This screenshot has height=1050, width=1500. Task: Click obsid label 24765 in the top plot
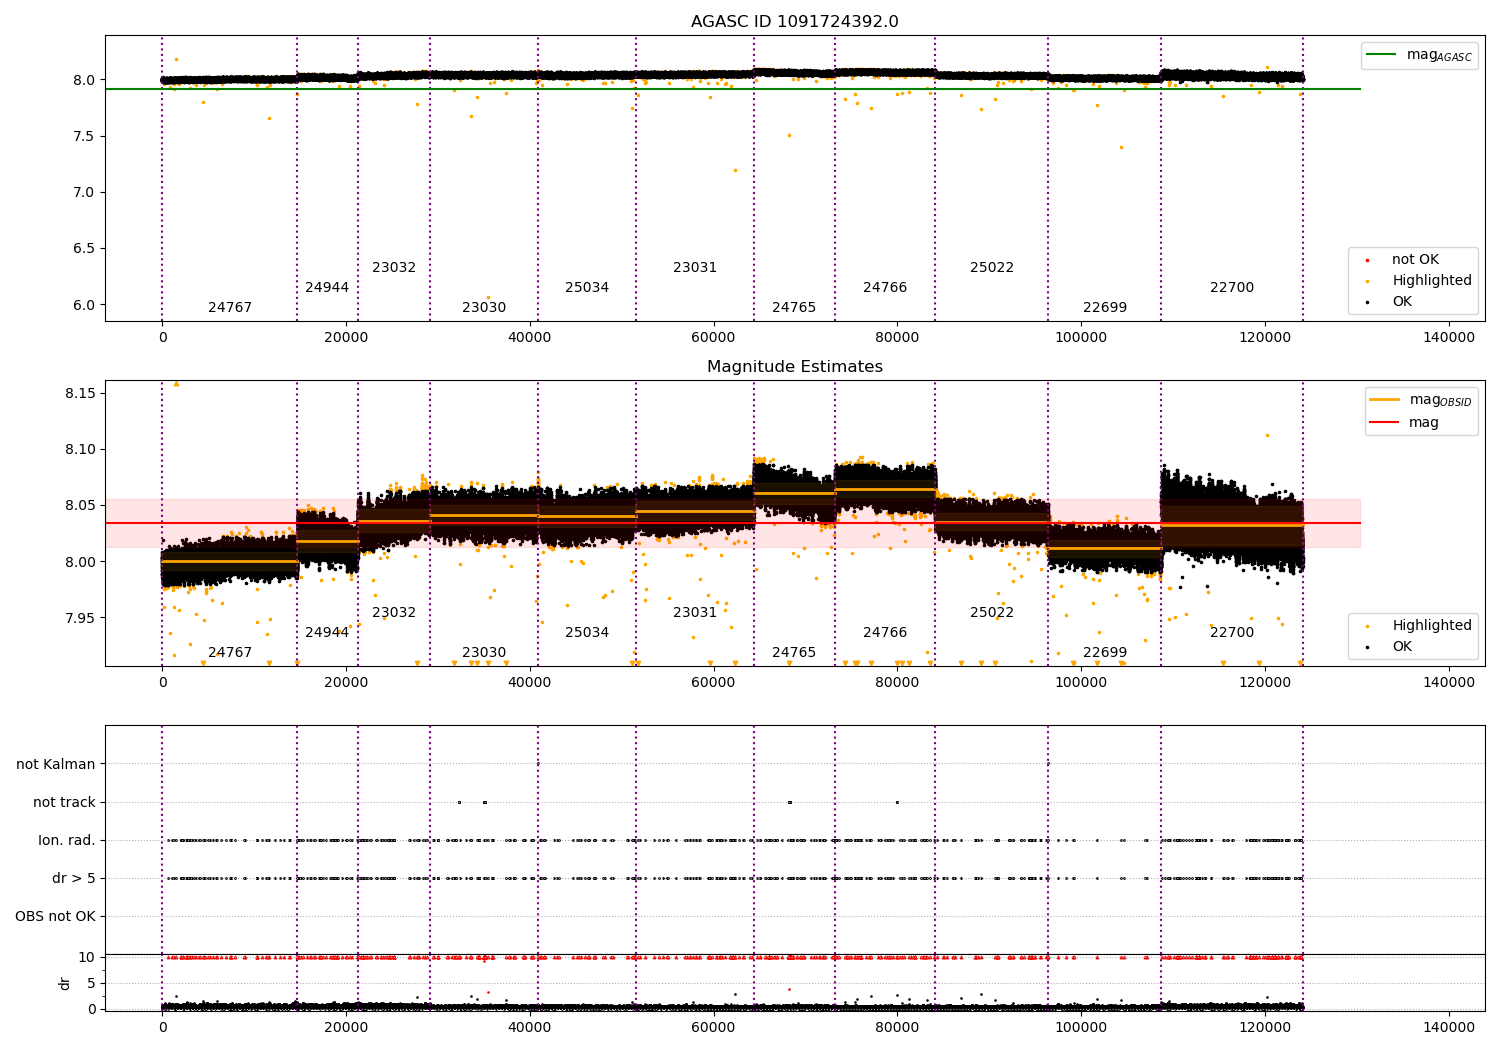[794, 308]
